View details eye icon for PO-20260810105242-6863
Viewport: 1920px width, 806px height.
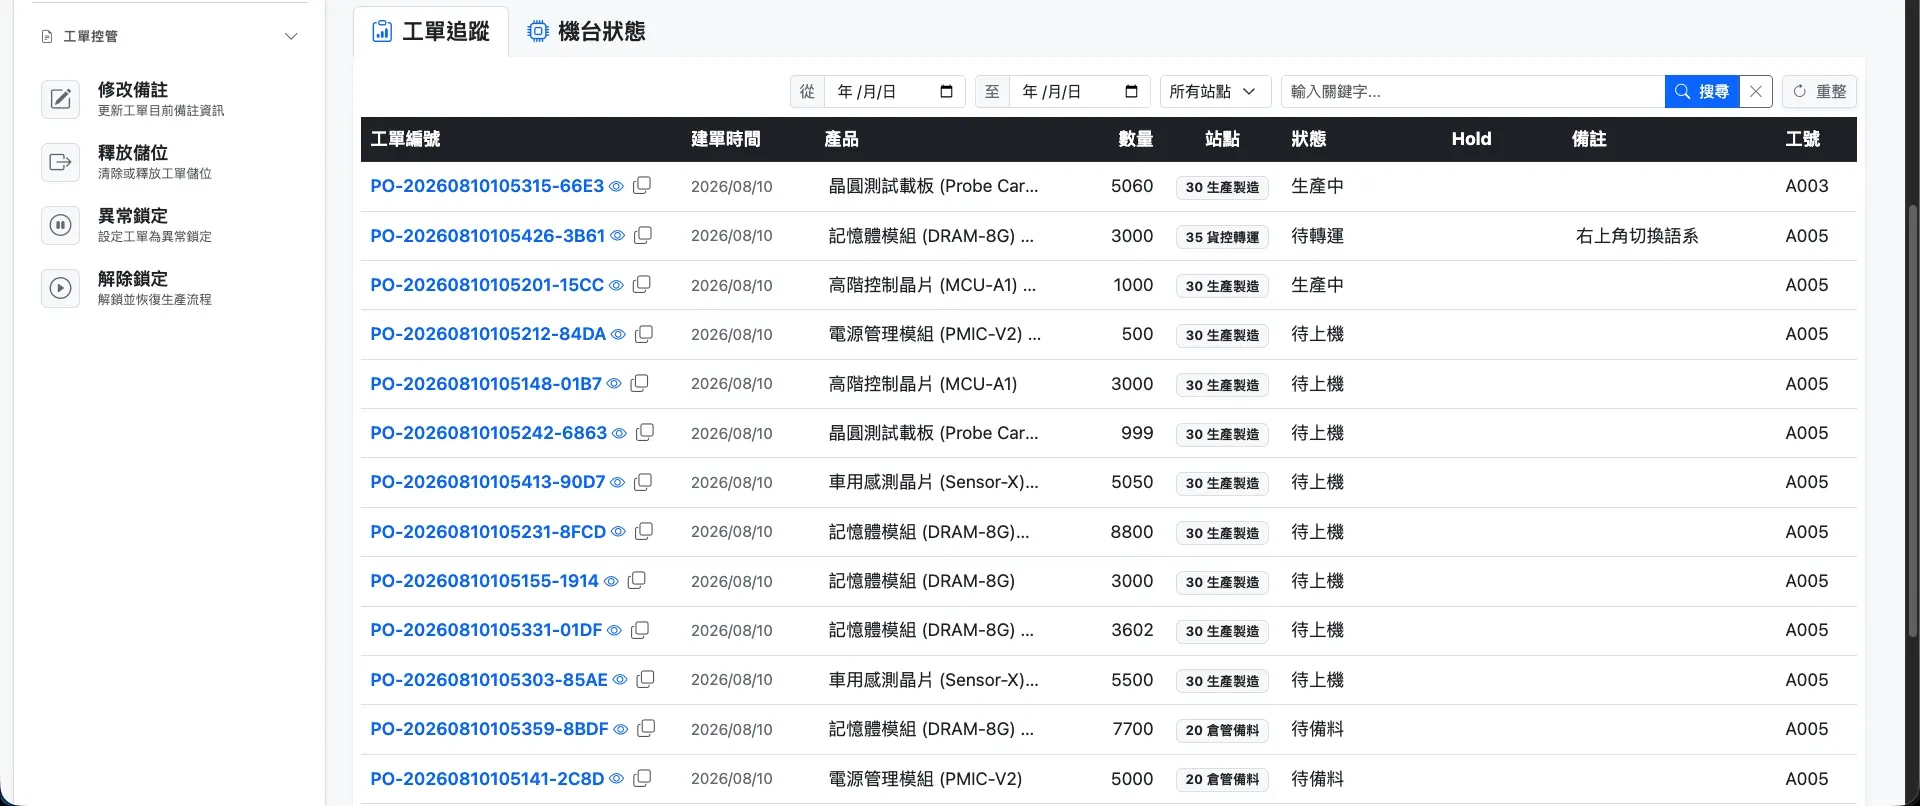(619, 433)
